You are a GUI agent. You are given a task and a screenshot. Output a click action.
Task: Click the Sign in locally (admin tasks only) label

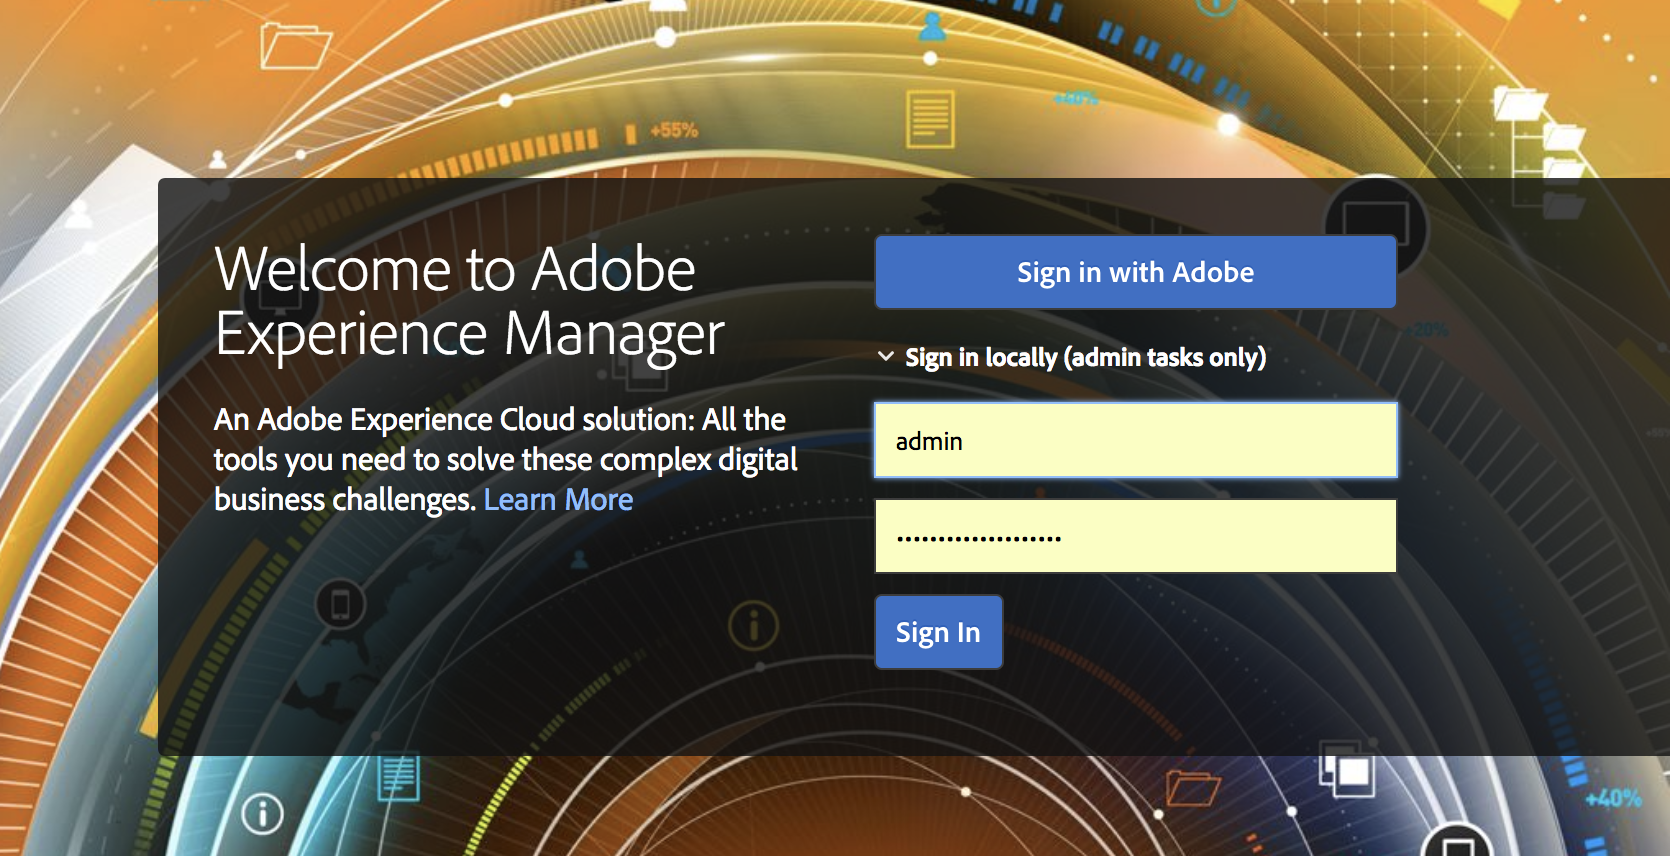tap(1085, 357)
